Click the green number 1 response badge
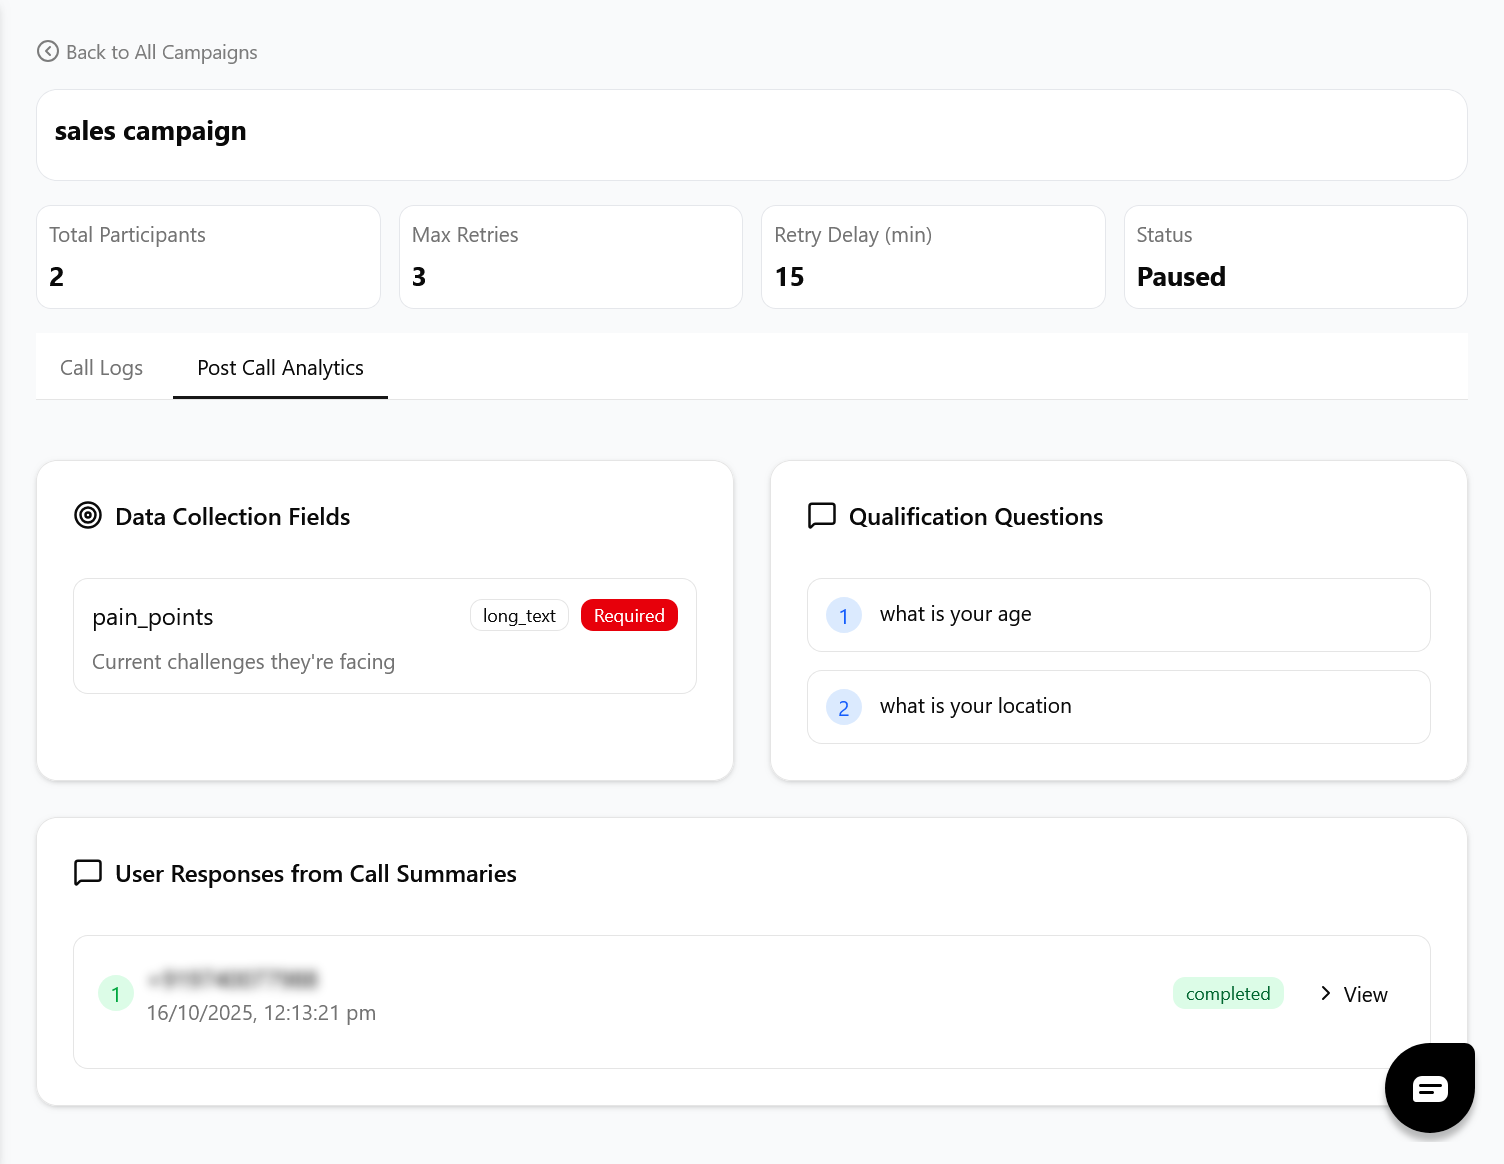Screen dimensions: 1504x1164 point(116,994)
